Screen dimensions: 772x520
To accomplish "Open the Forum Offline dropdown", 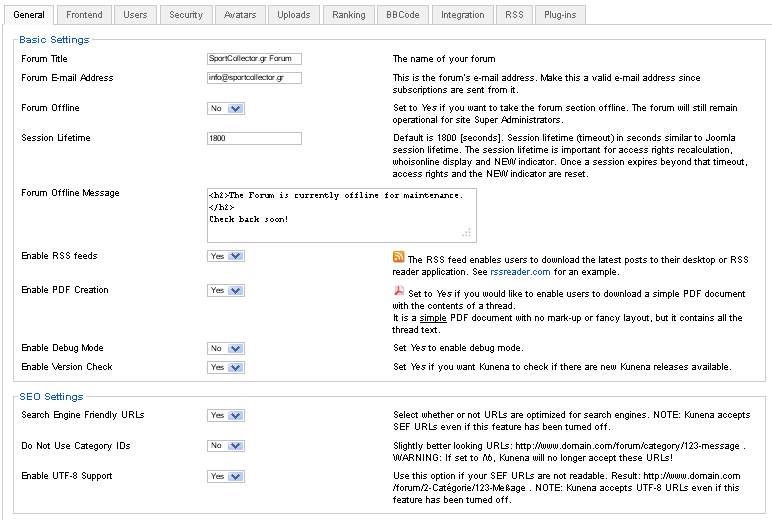I will (226, 108).
